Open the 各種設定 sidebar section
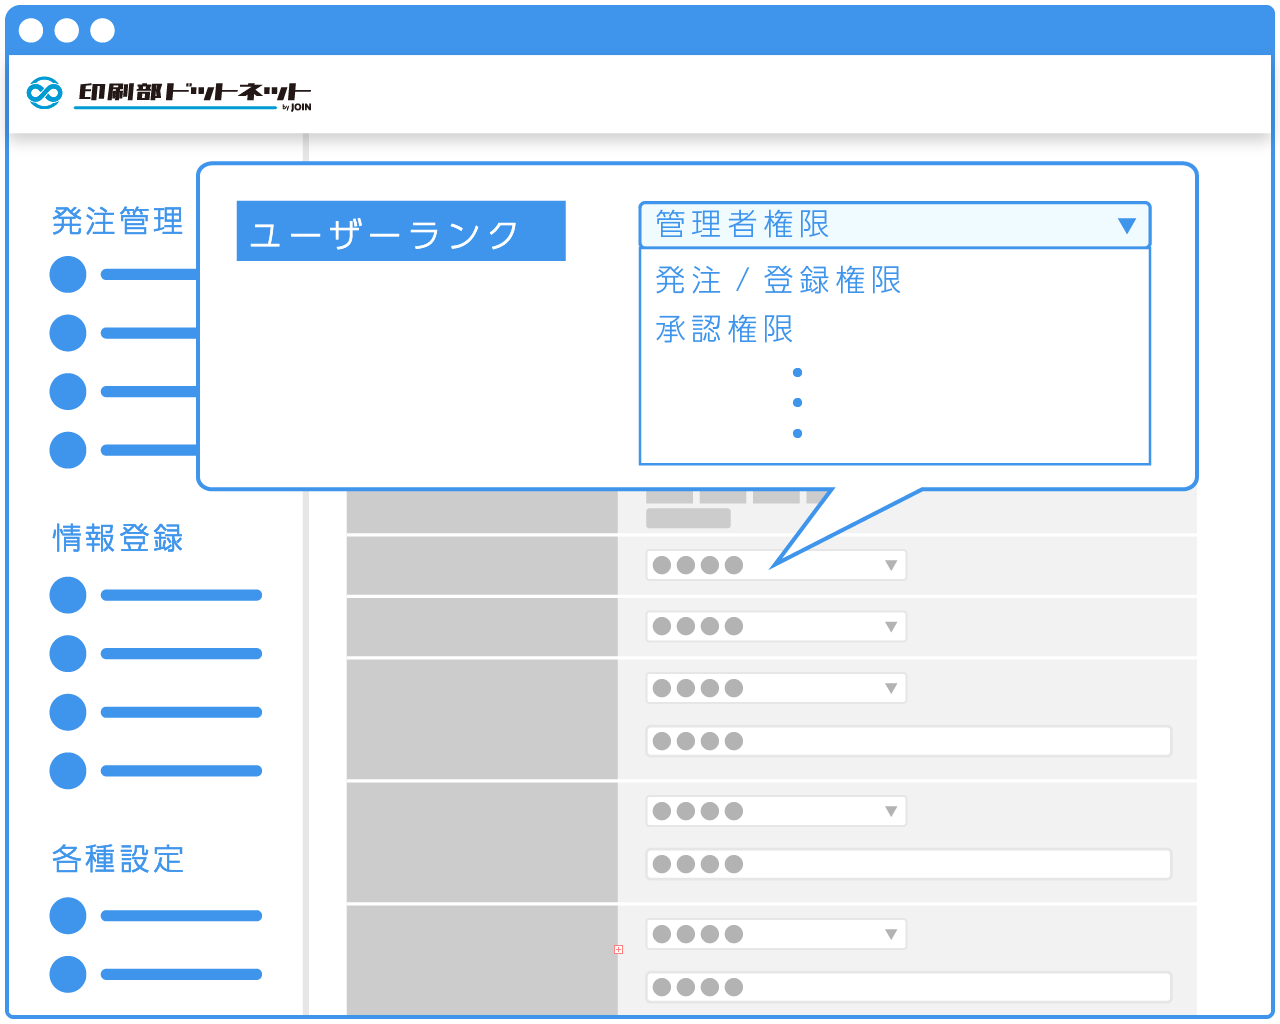 coord(118,858)
